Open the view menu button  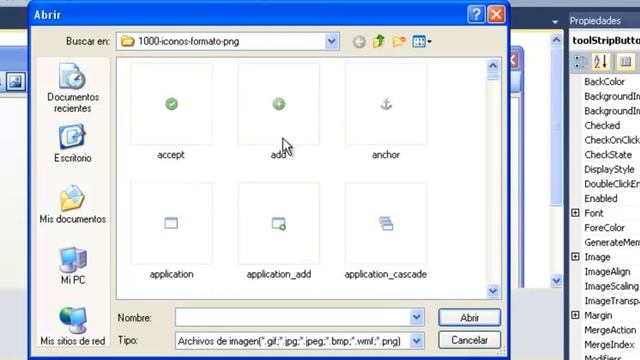[422, 41]
